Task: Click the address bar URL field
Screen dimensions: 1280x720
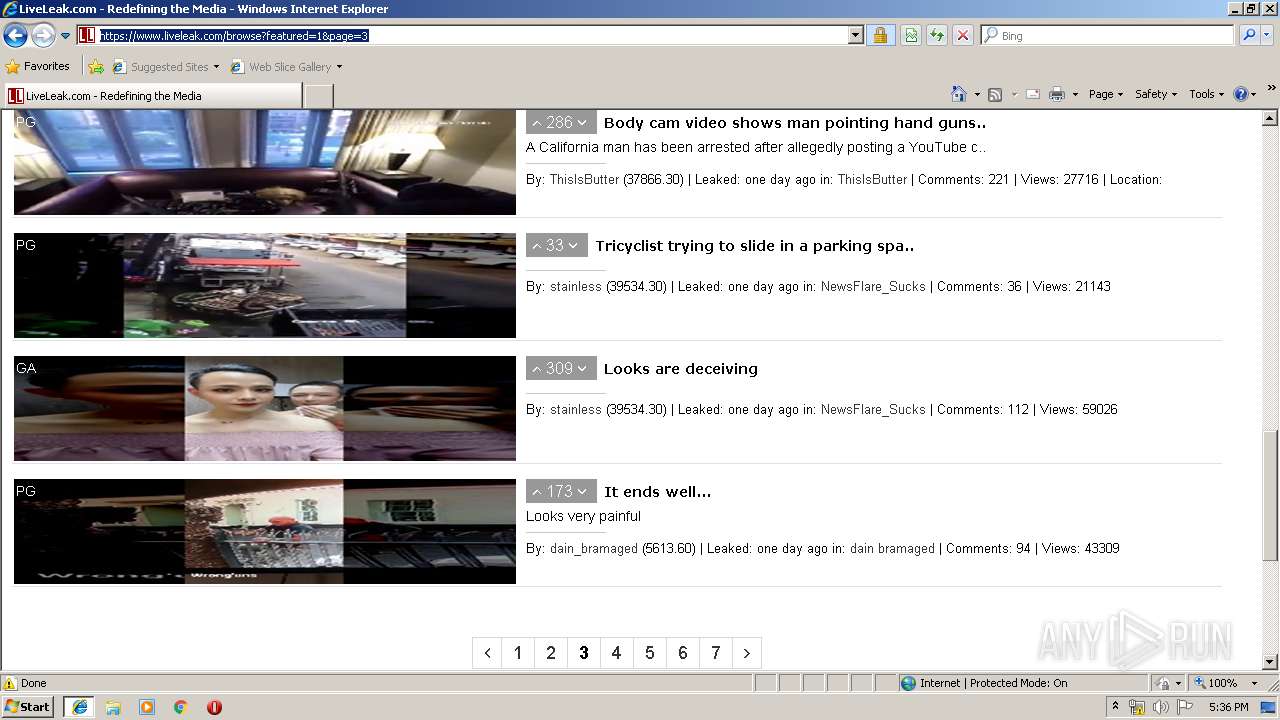Action: tap(472, 35)
